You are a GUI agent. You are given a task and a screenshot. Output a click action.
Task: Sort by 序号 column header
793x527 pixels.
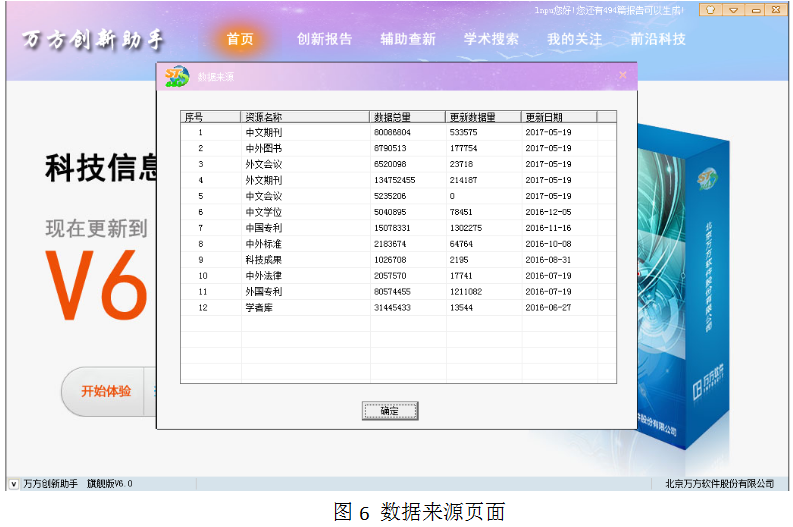pos(210,117)
